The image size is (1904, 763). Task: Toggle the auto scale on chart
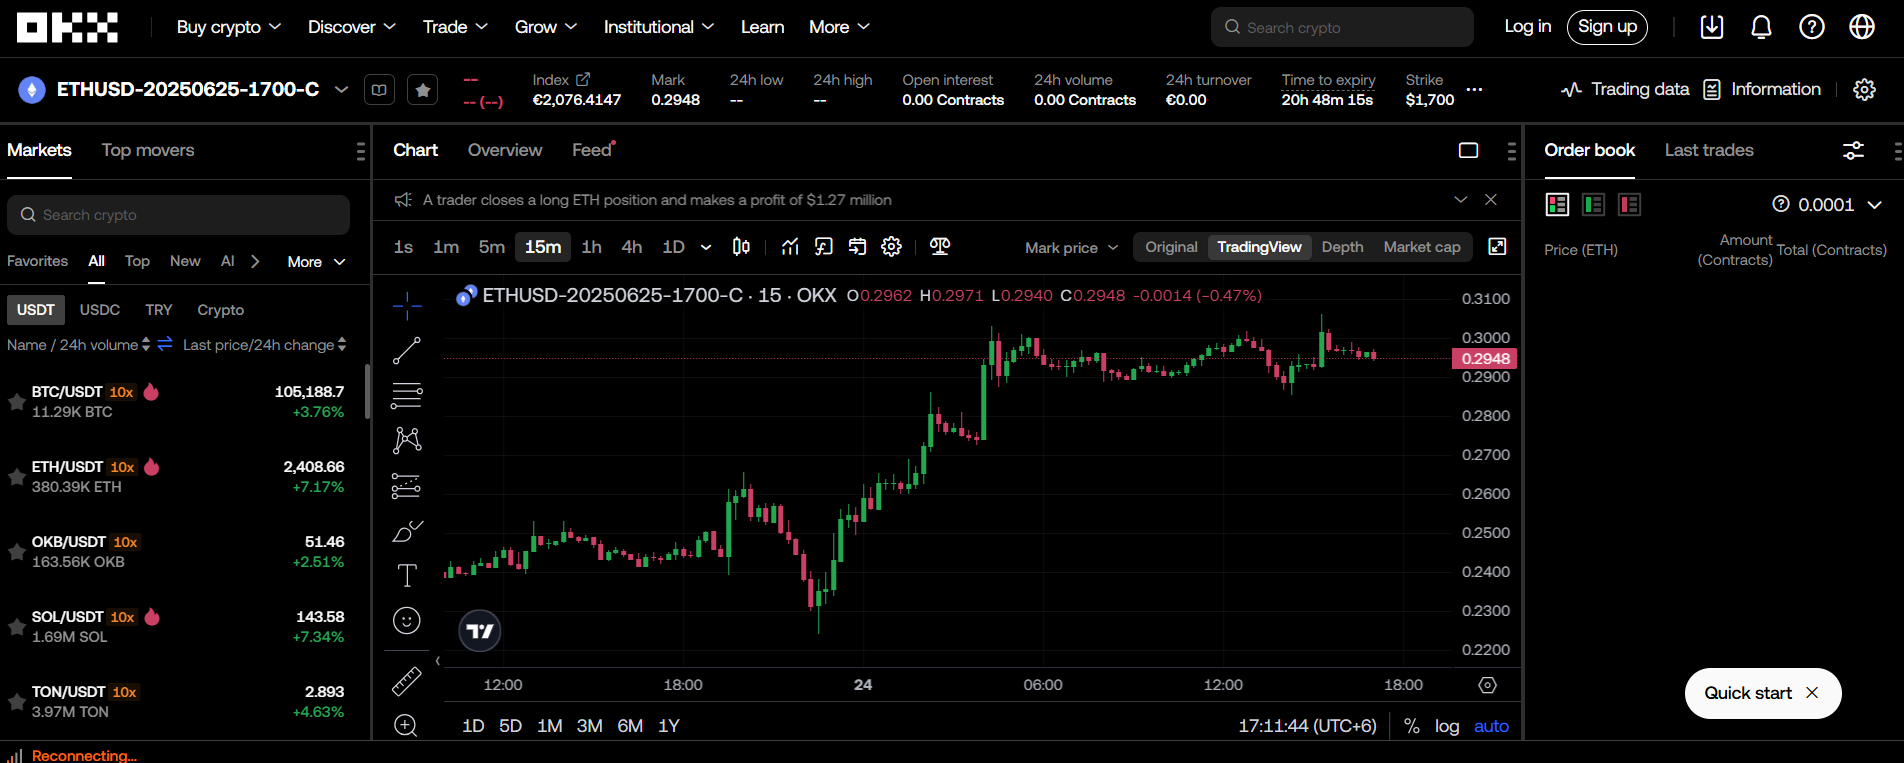pos(1491,726)
